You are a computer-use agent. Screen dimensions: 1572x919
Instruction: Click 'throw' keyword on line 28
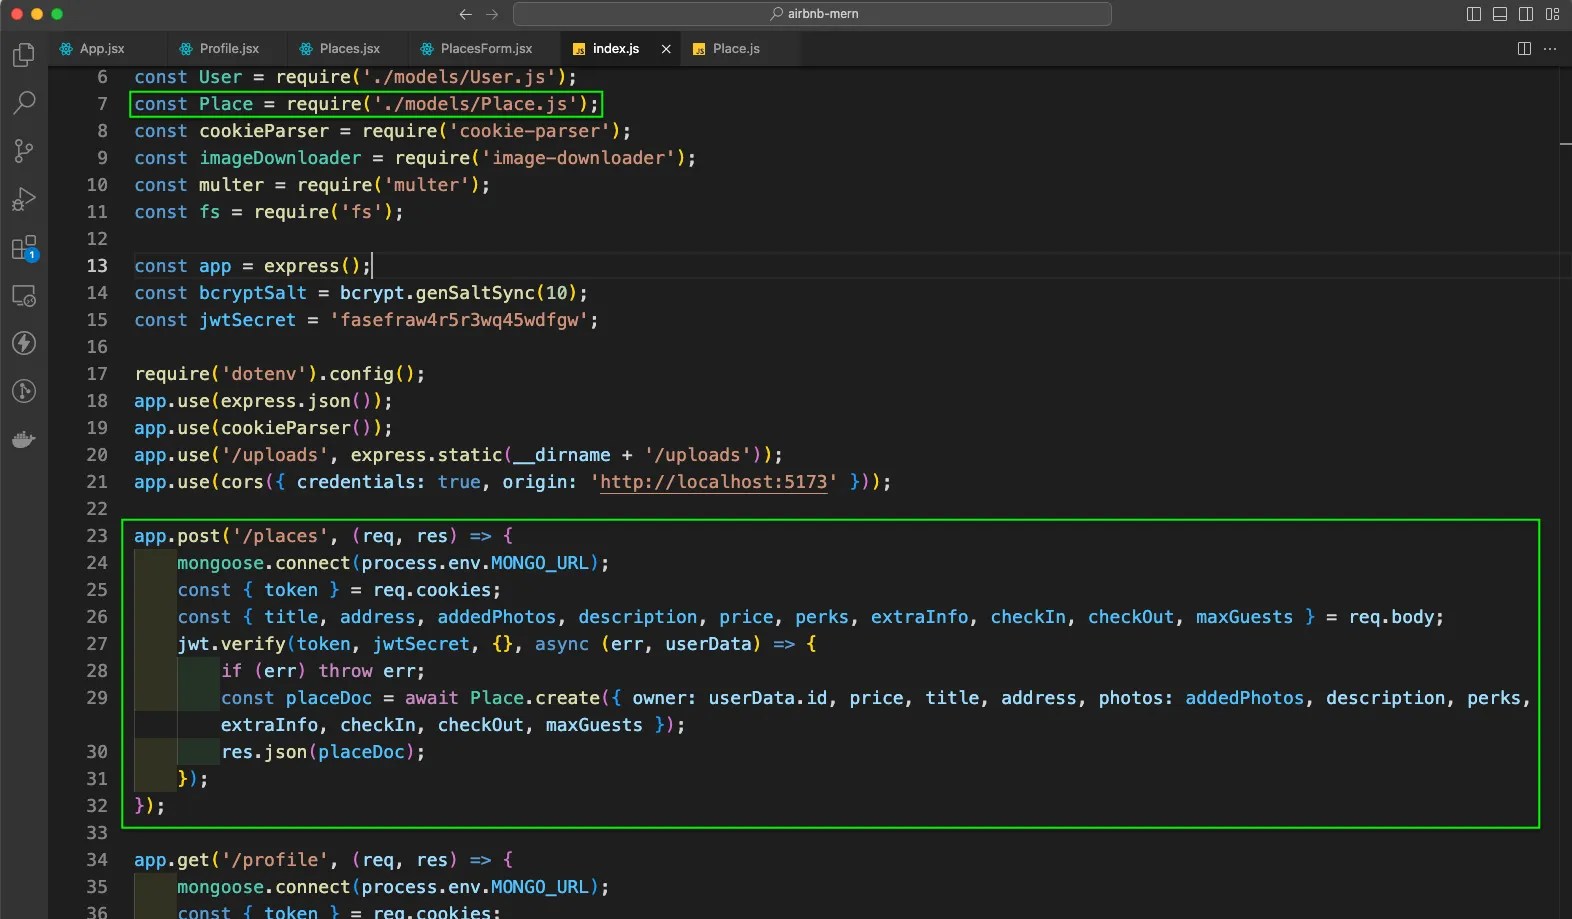(x=345, y=671)
